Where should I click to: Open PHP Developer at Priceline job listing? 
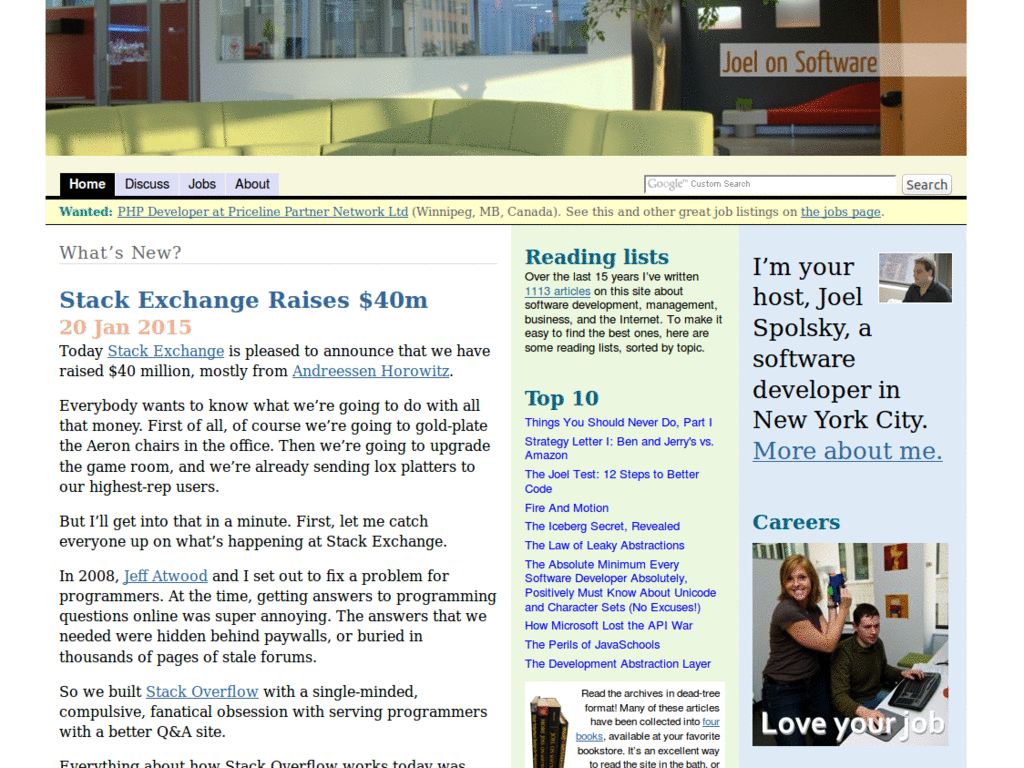point(263,212)
